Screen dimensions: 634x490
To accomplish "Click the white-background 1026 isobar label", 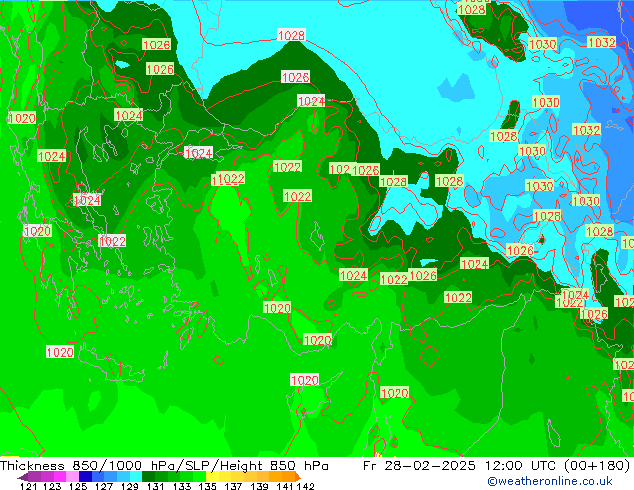I will 296,77.
